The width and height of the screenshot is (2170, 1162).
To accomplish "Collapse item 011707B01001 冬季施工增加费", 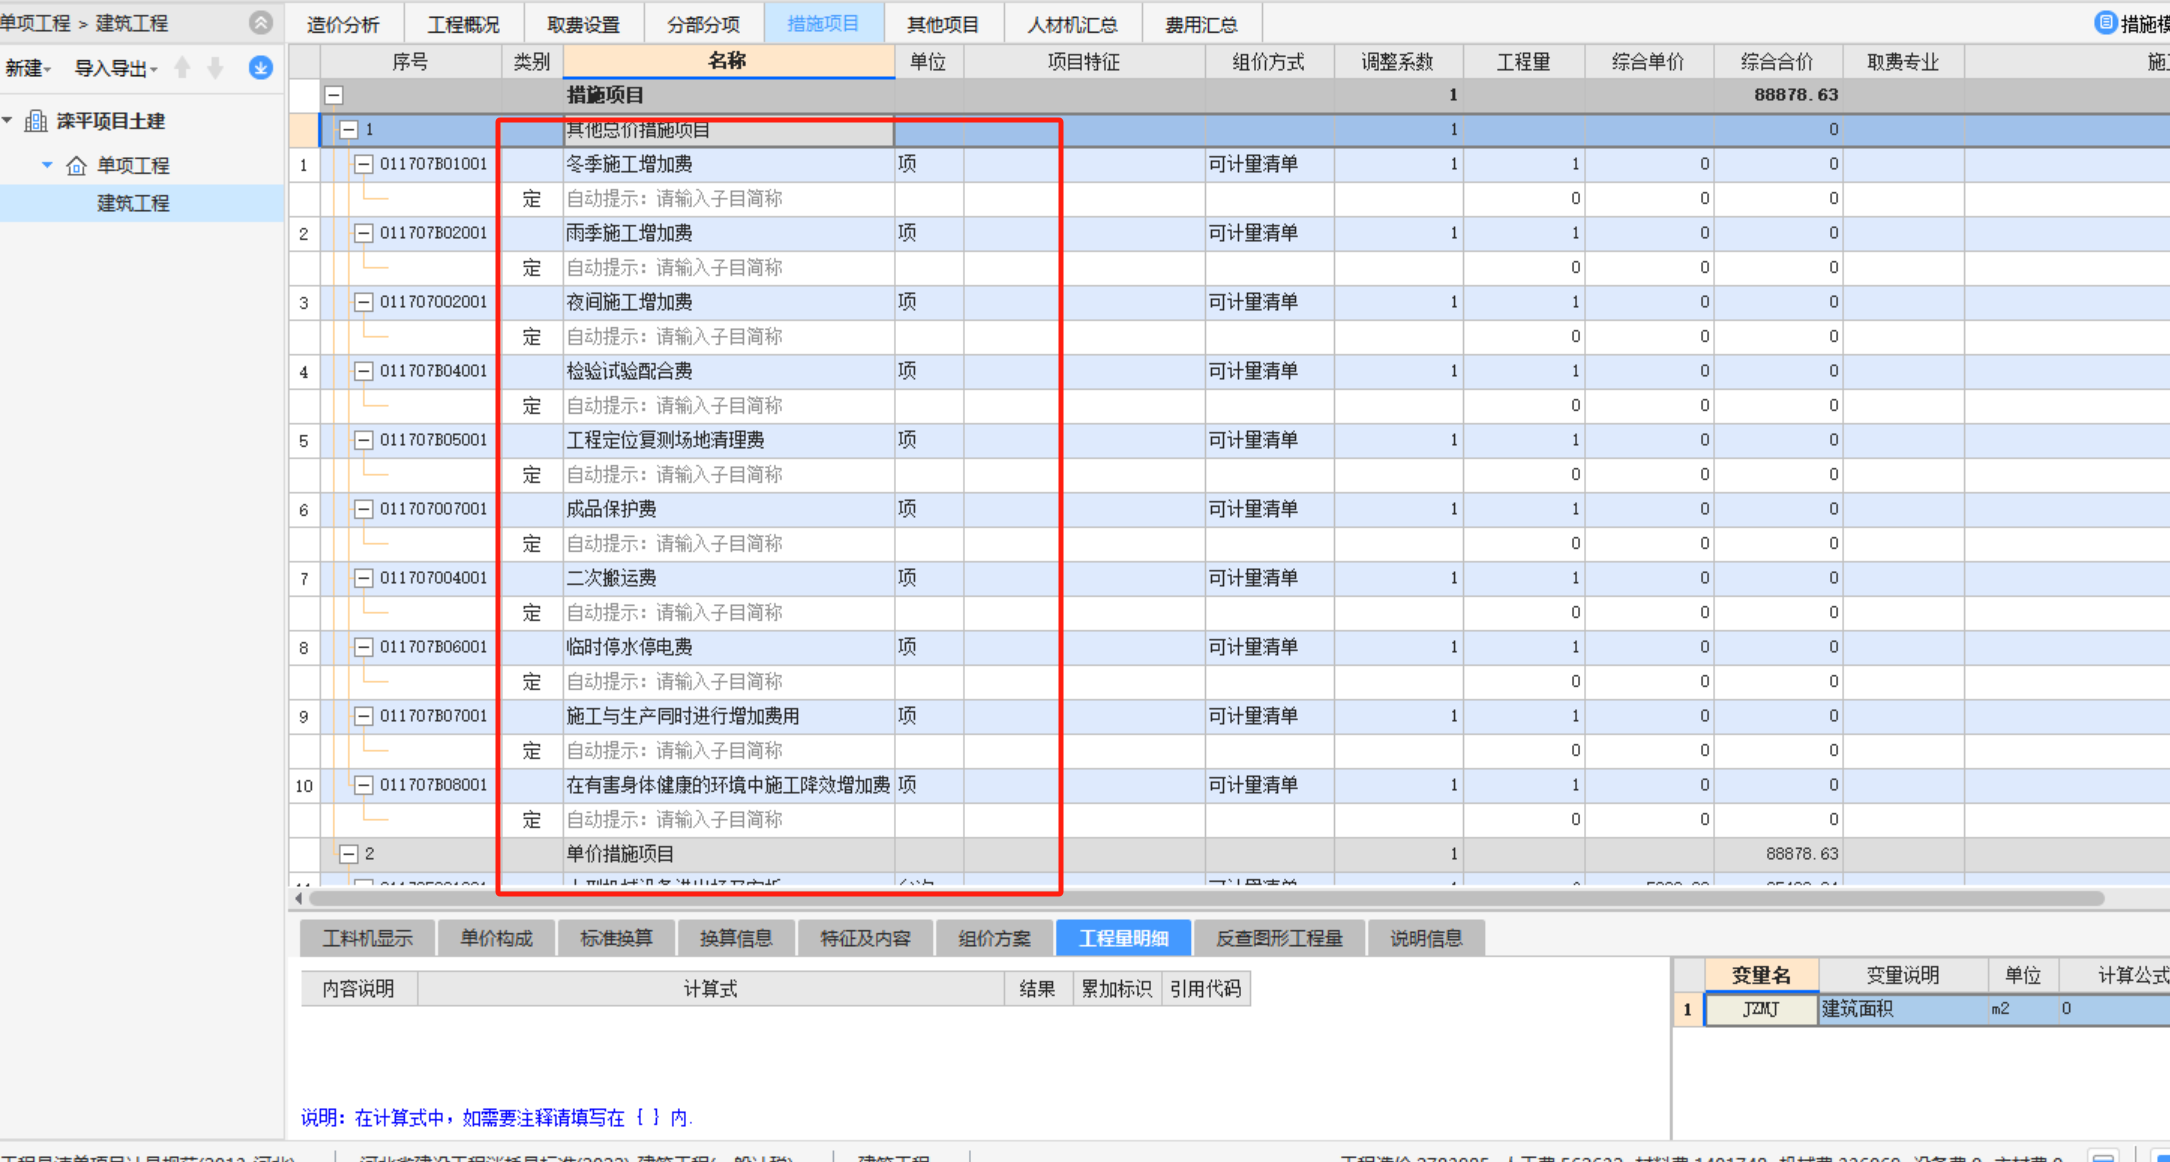I will 363,164.
